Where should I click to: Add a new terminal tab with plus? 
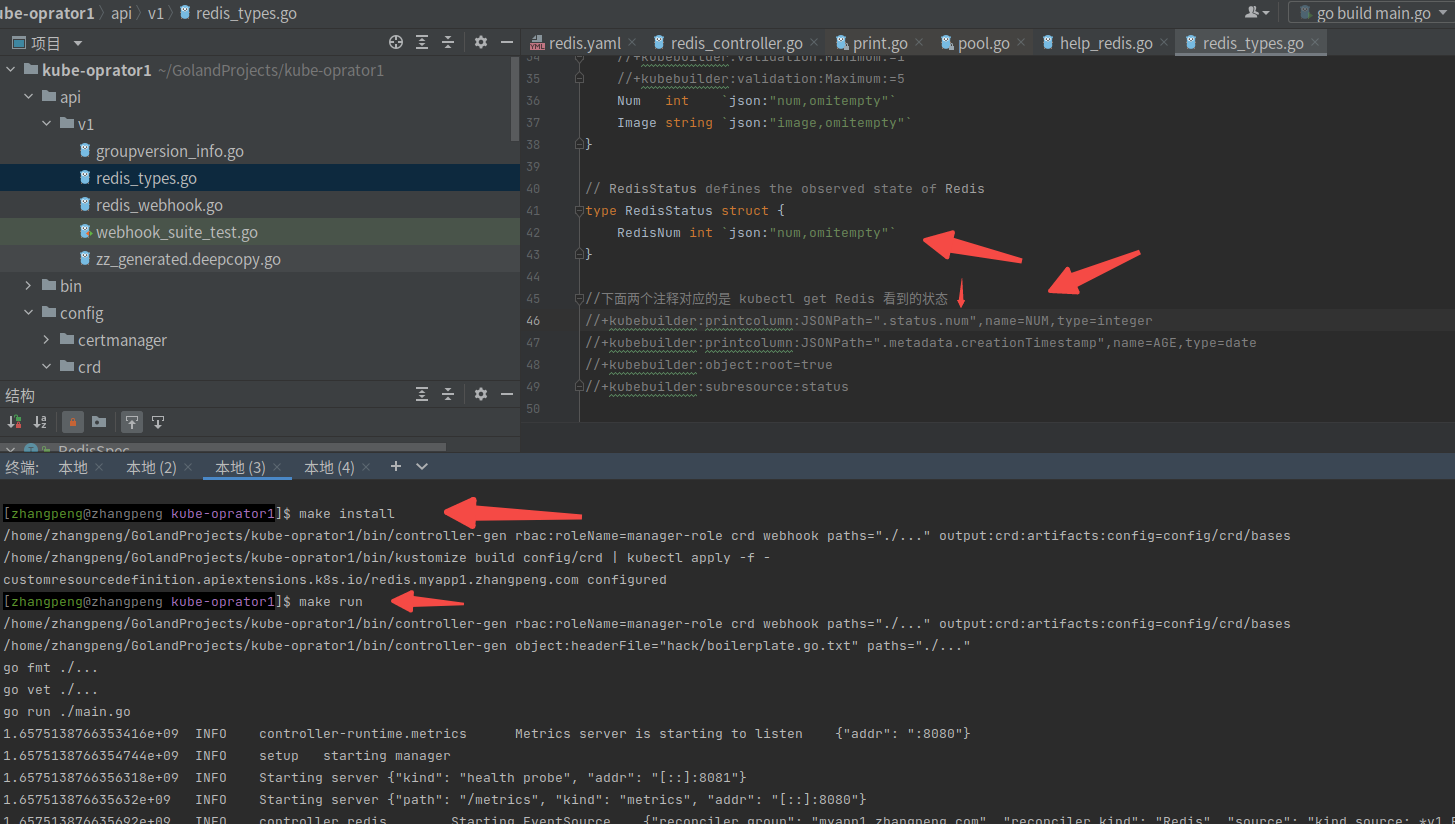pos(395,466)
